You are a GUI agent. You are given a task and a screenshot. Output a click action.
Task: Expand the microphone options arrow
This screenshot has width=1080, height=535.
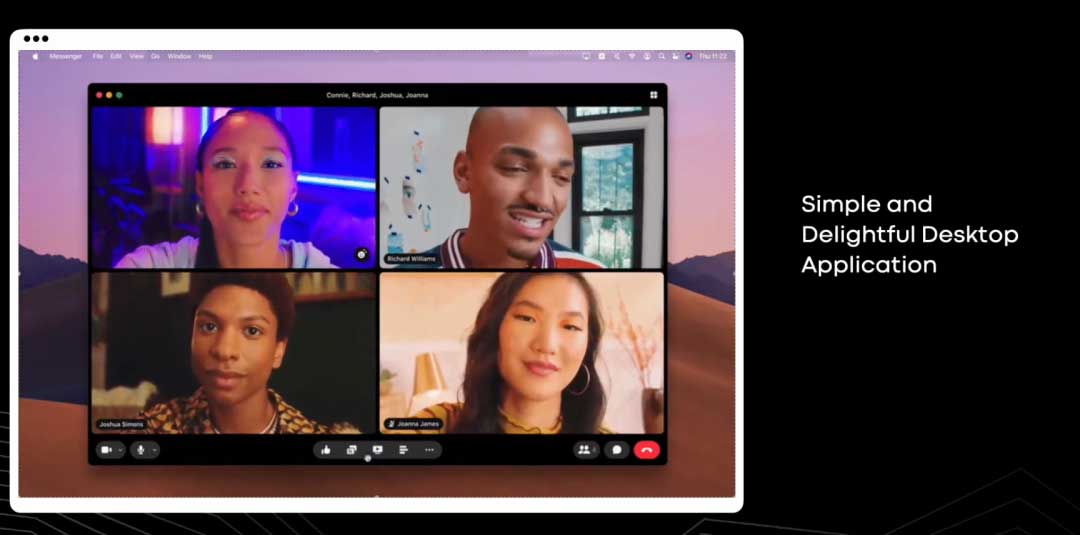click(154, 450)
